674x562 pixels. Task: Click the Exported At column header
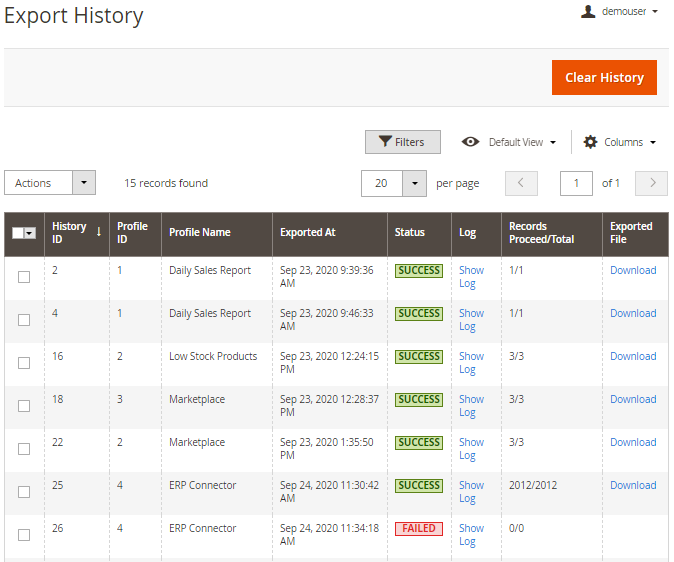coord(308,232)
